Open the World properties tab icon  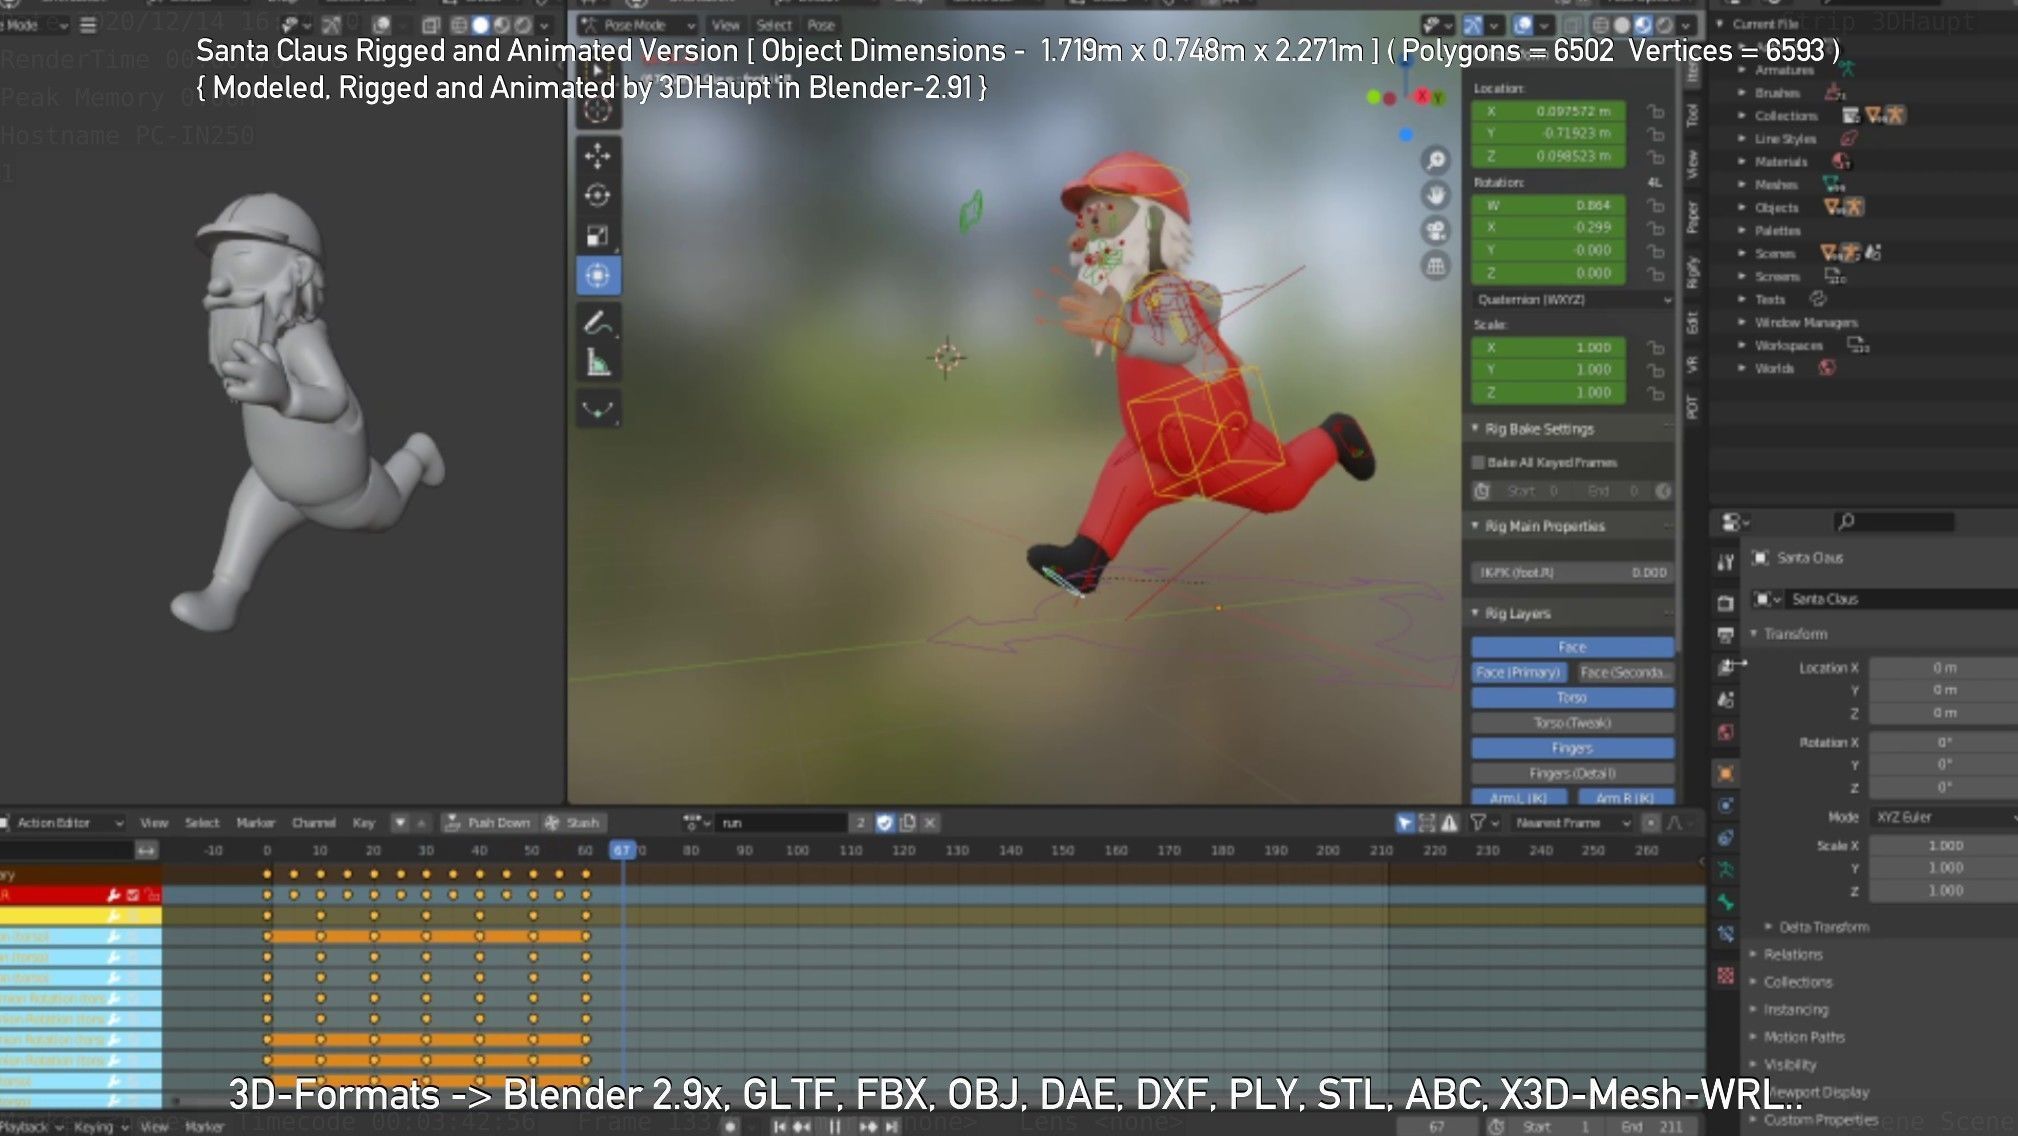tap(1726, 732)
